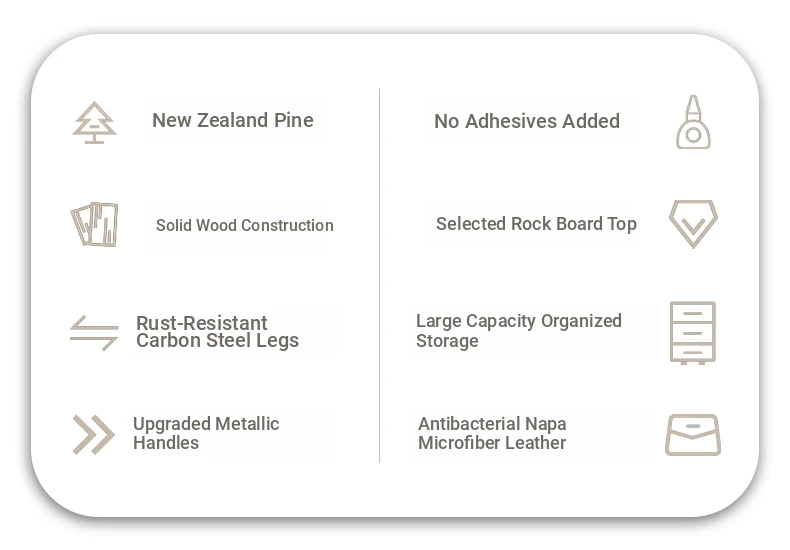Image resolution: width=790 pixels, height=550 pixels.
Task: Select the glue bottle icon
Action: pyautogui.click(x=693, y=122)
